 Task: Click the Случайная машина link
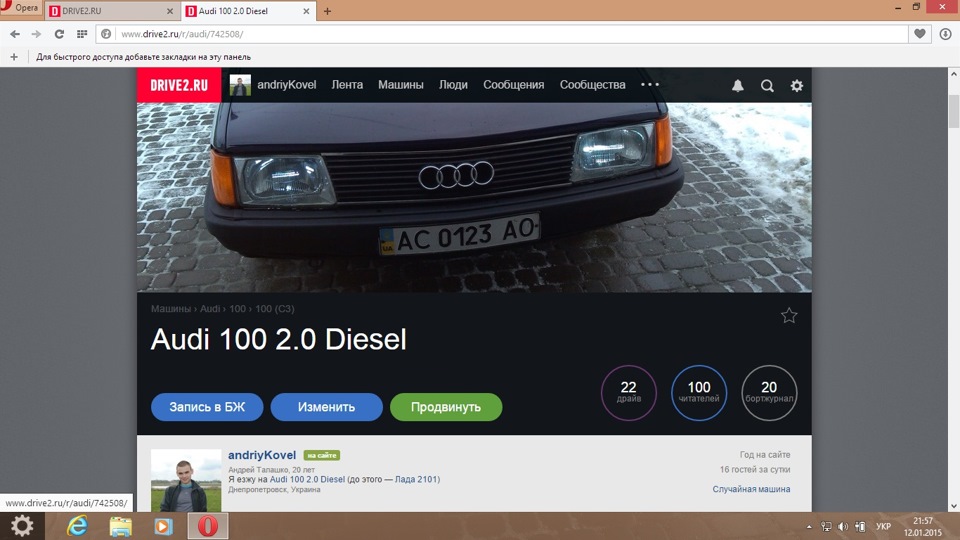pos(751,489)
